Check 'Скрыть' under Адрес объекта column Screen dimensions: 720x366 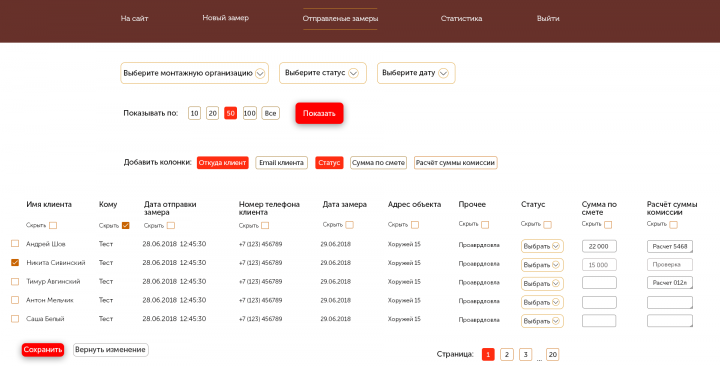415,225
